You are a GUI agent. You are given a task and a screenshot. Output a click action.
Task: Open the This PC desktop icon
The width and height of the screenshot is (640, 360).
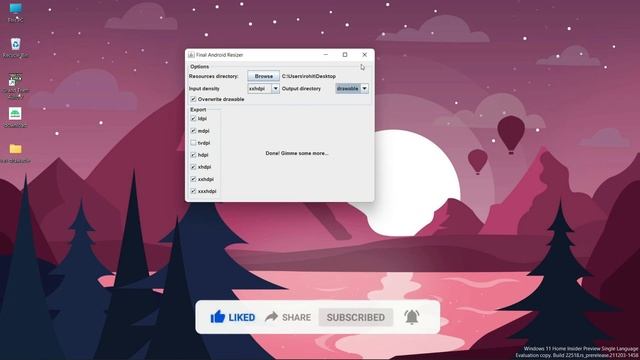pos(16,12)
